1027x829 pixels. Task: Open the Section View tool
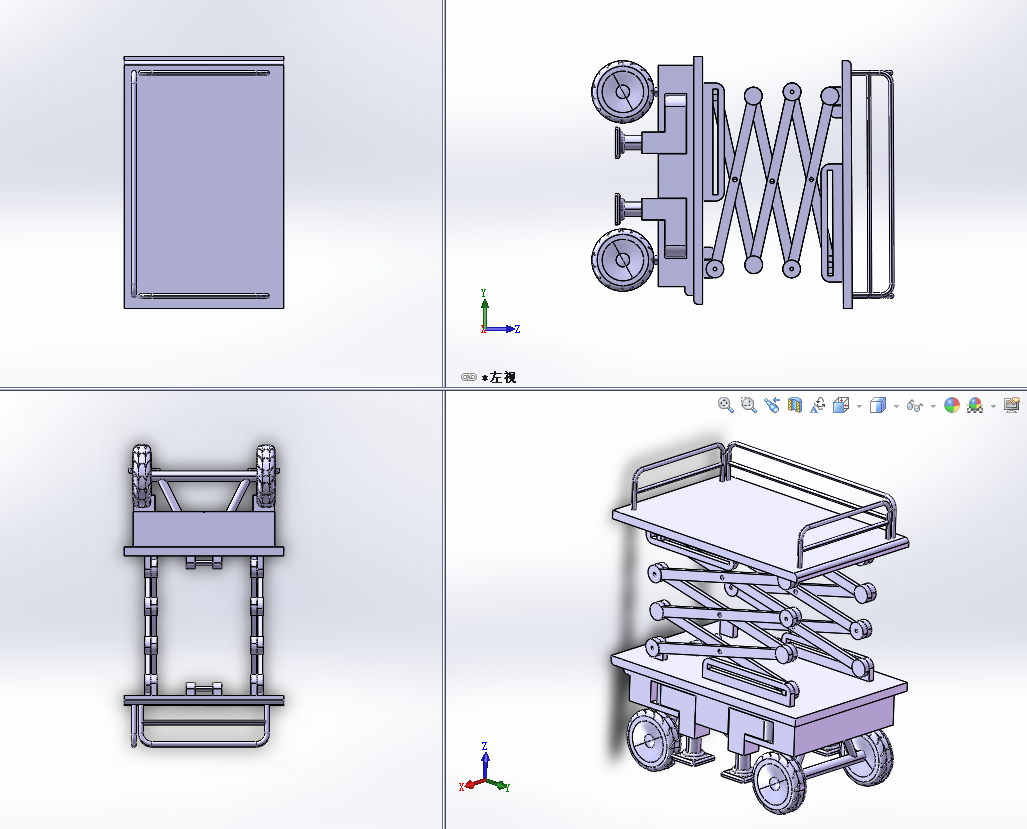pyautogui.click(x=794, y=405)
